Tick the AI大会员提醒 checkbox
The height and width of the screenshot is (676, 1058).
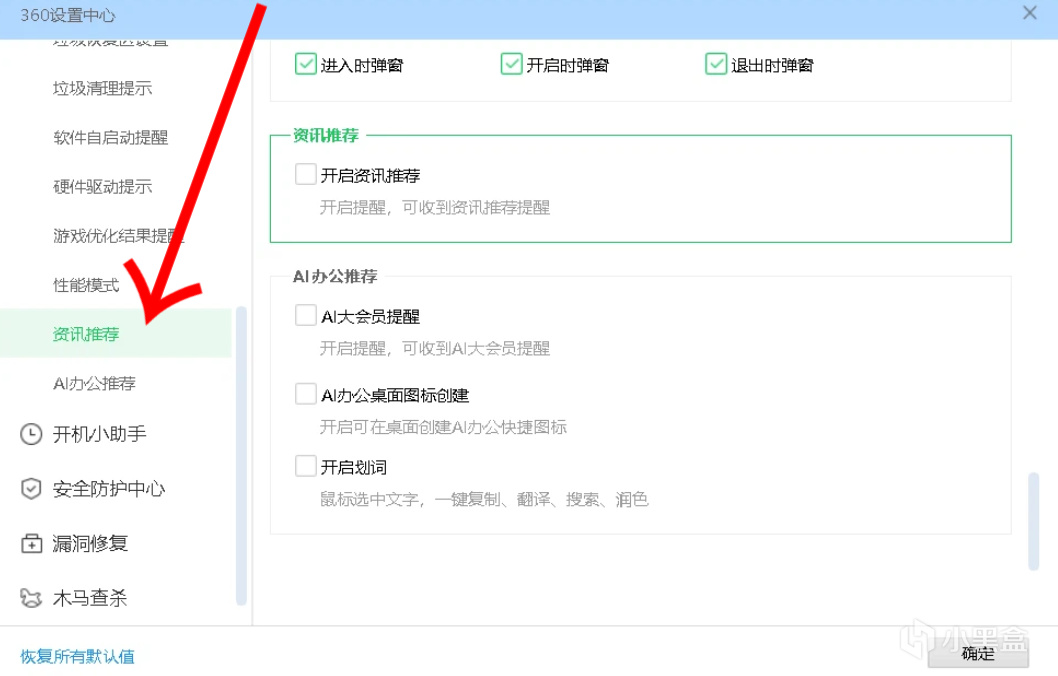coord(306,315)
